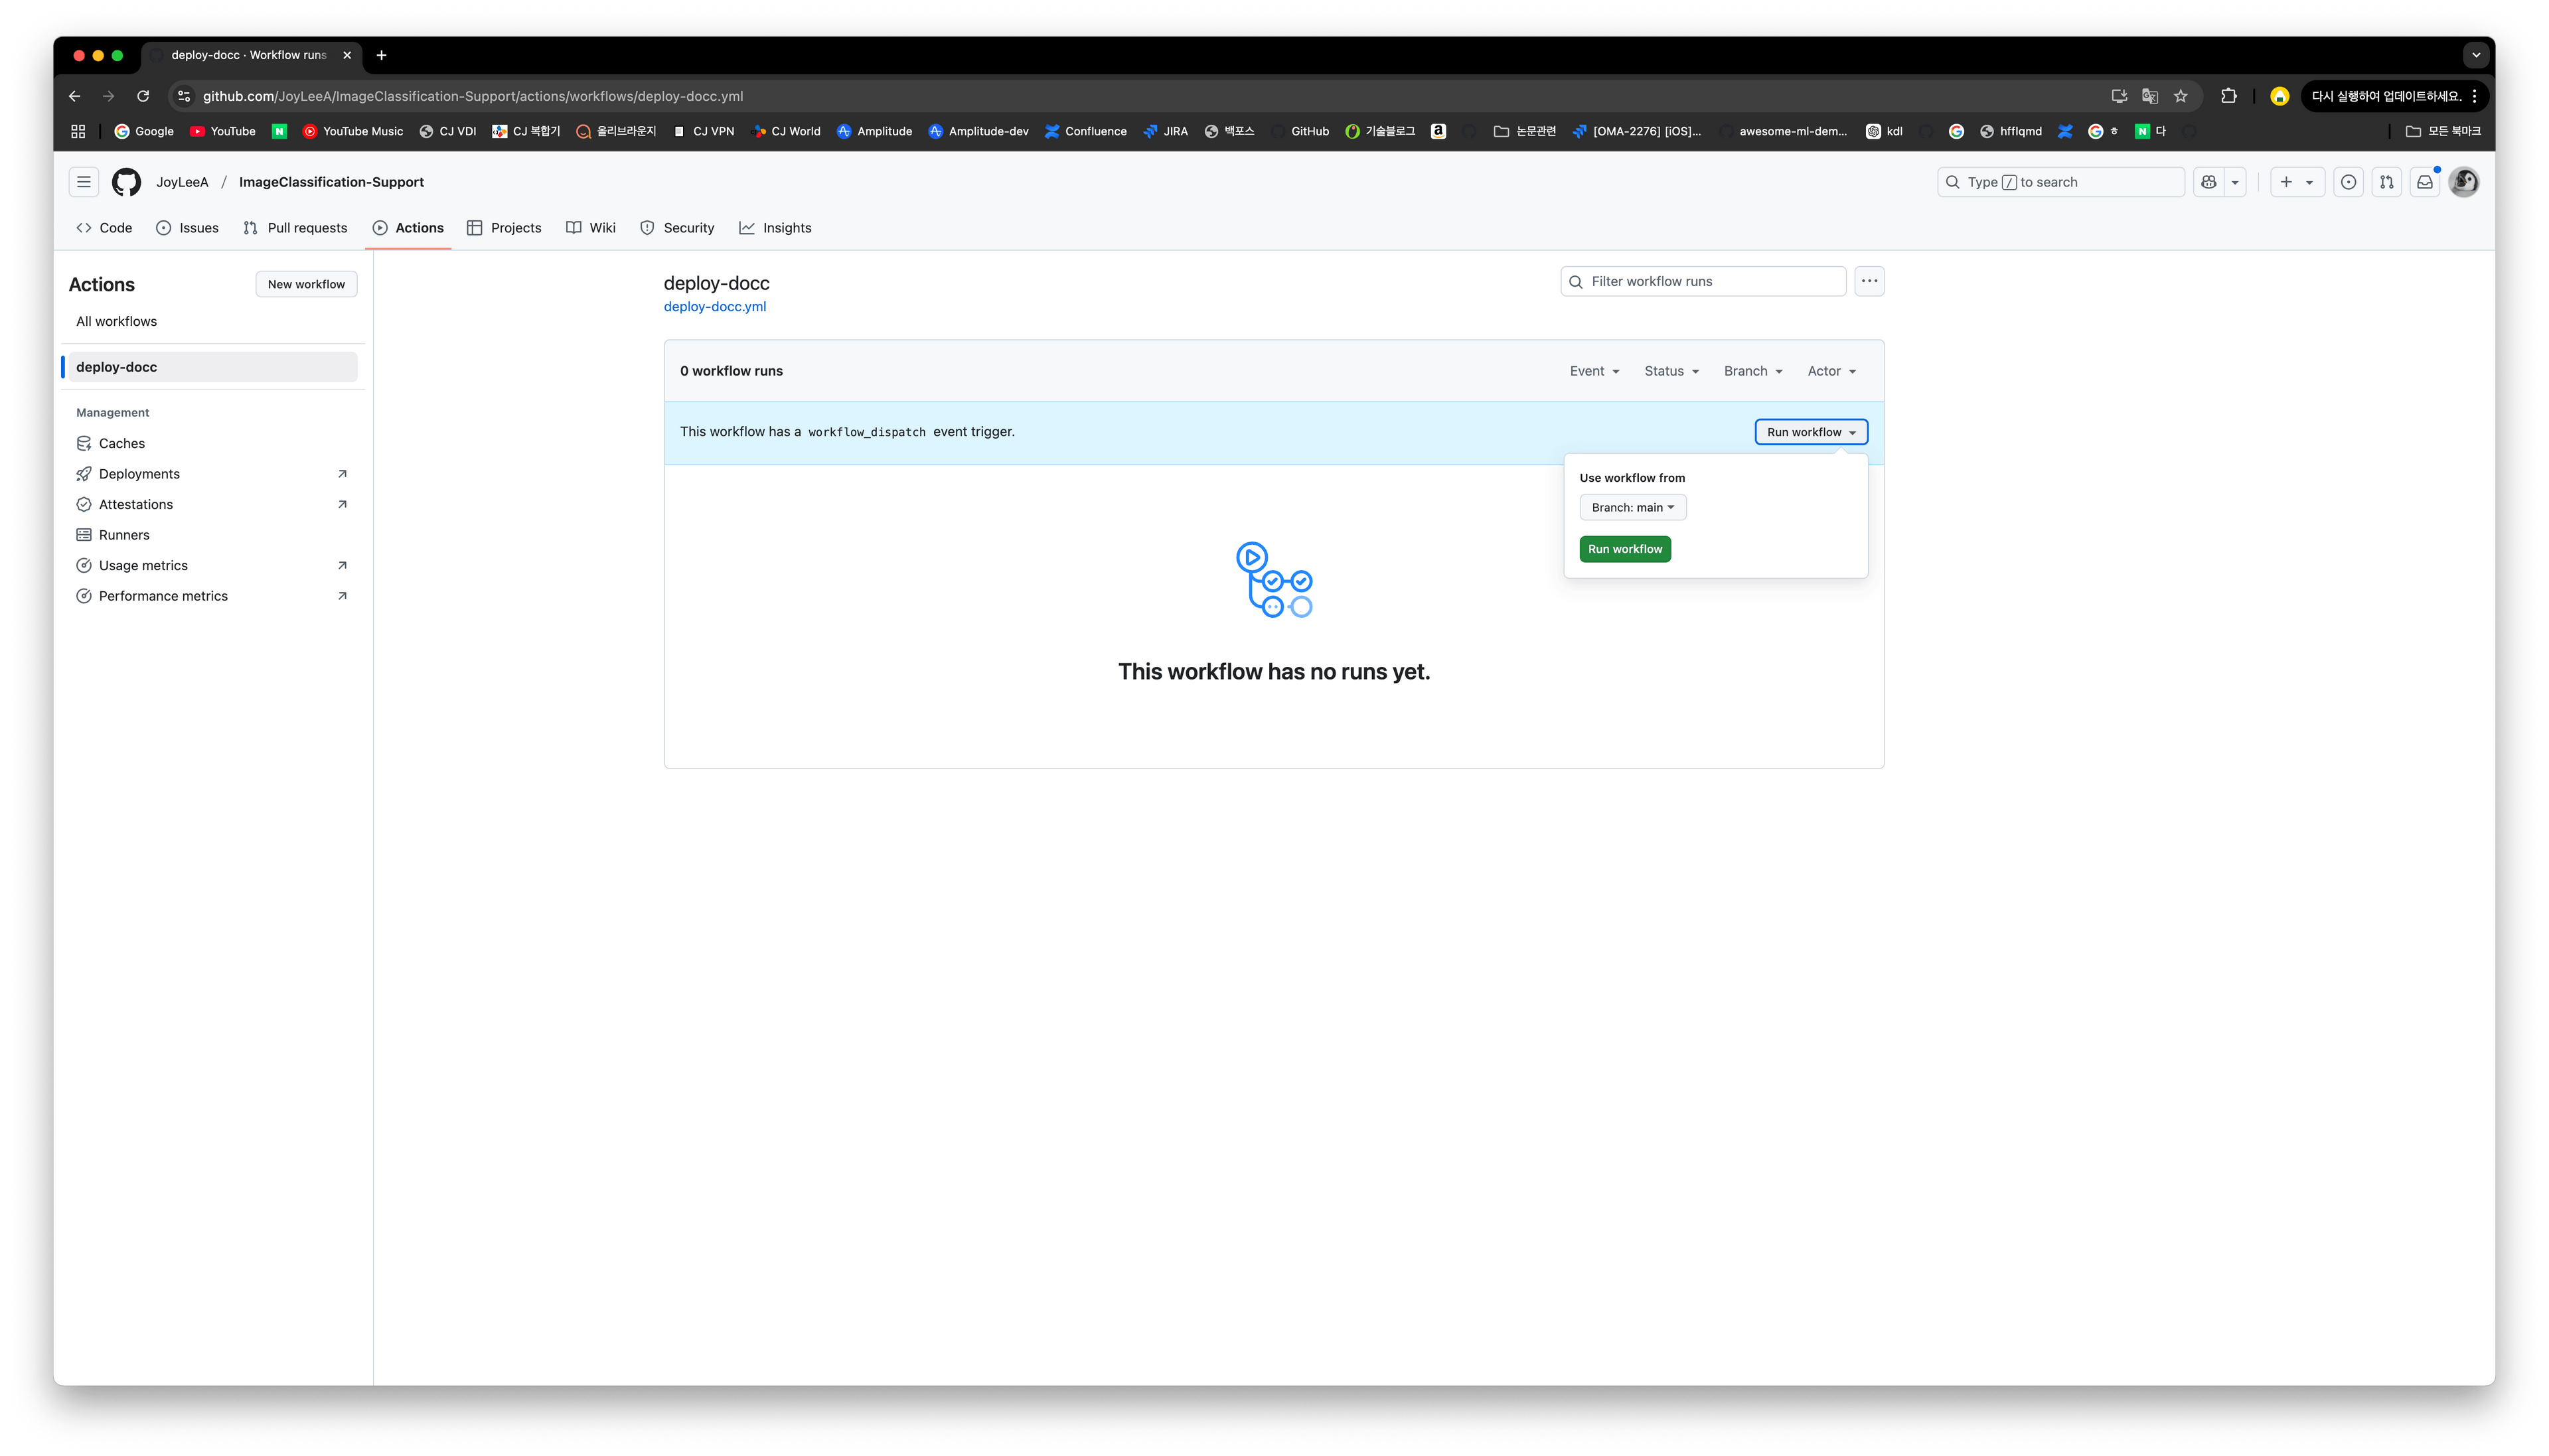The height and width of the screenshot is (1456, 2549).
Task: Open the pull requests icon in the header
Action: coord(2386,181)
